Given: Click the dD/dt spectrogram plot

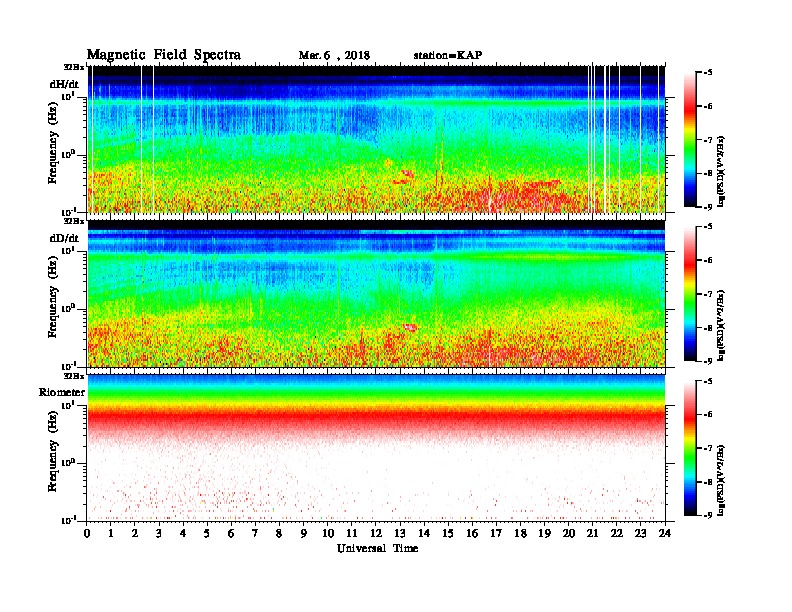Looking at the screenshot, I should (376, 293).
